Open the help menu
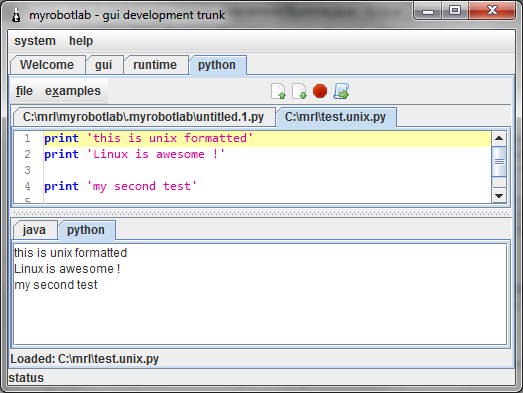523x393 pixels. [81, 41]
